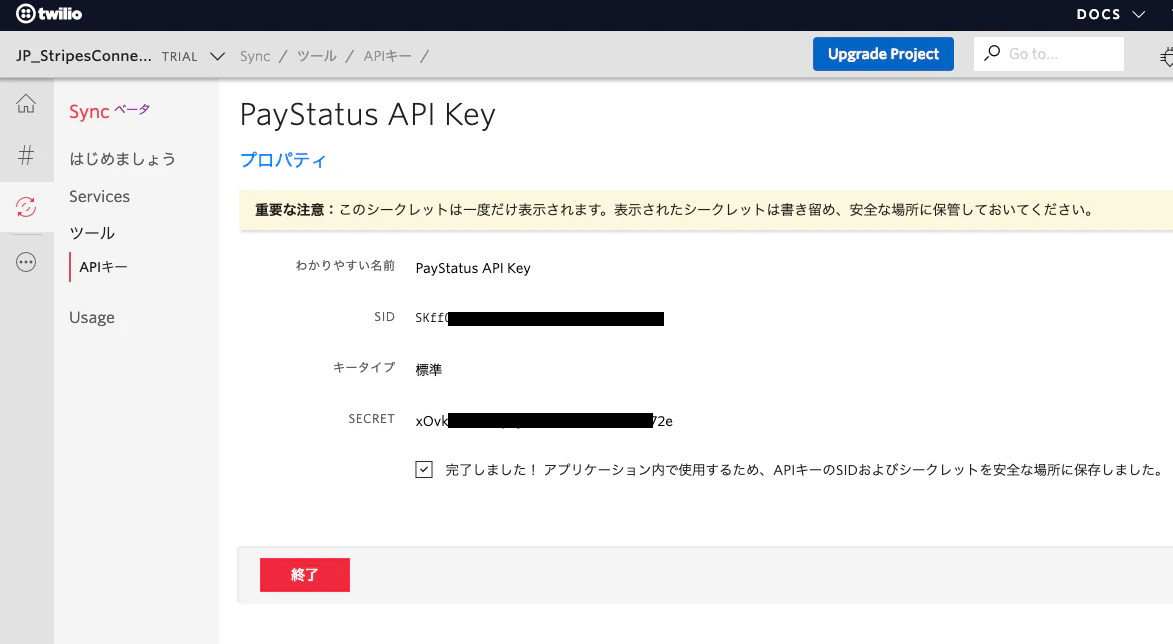Click the Twilio logo
Screen dimensions: 1173x644
pyautogui.click(x=49, y=13)
